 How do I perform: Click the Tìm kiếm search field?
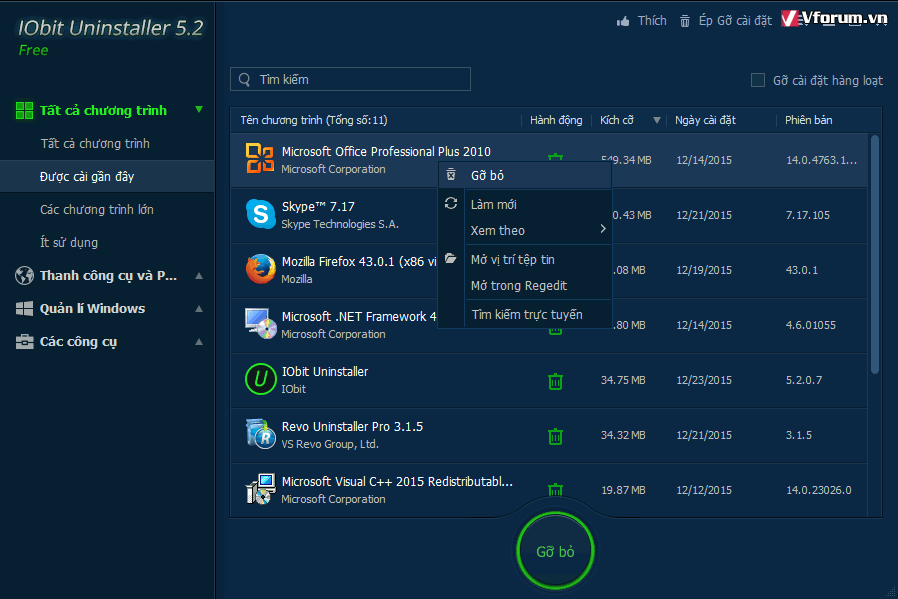[x=350, y=79]
